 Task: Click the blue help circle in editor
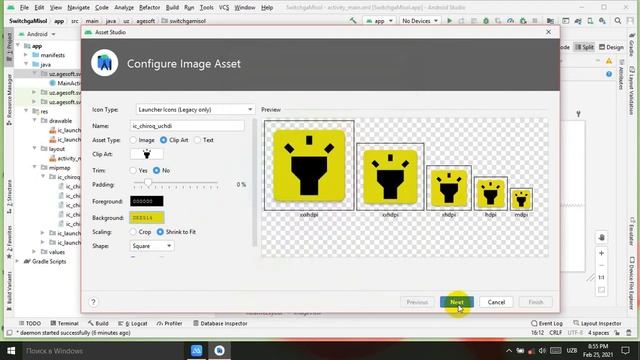pyautogui.click(x=609, y=74)
